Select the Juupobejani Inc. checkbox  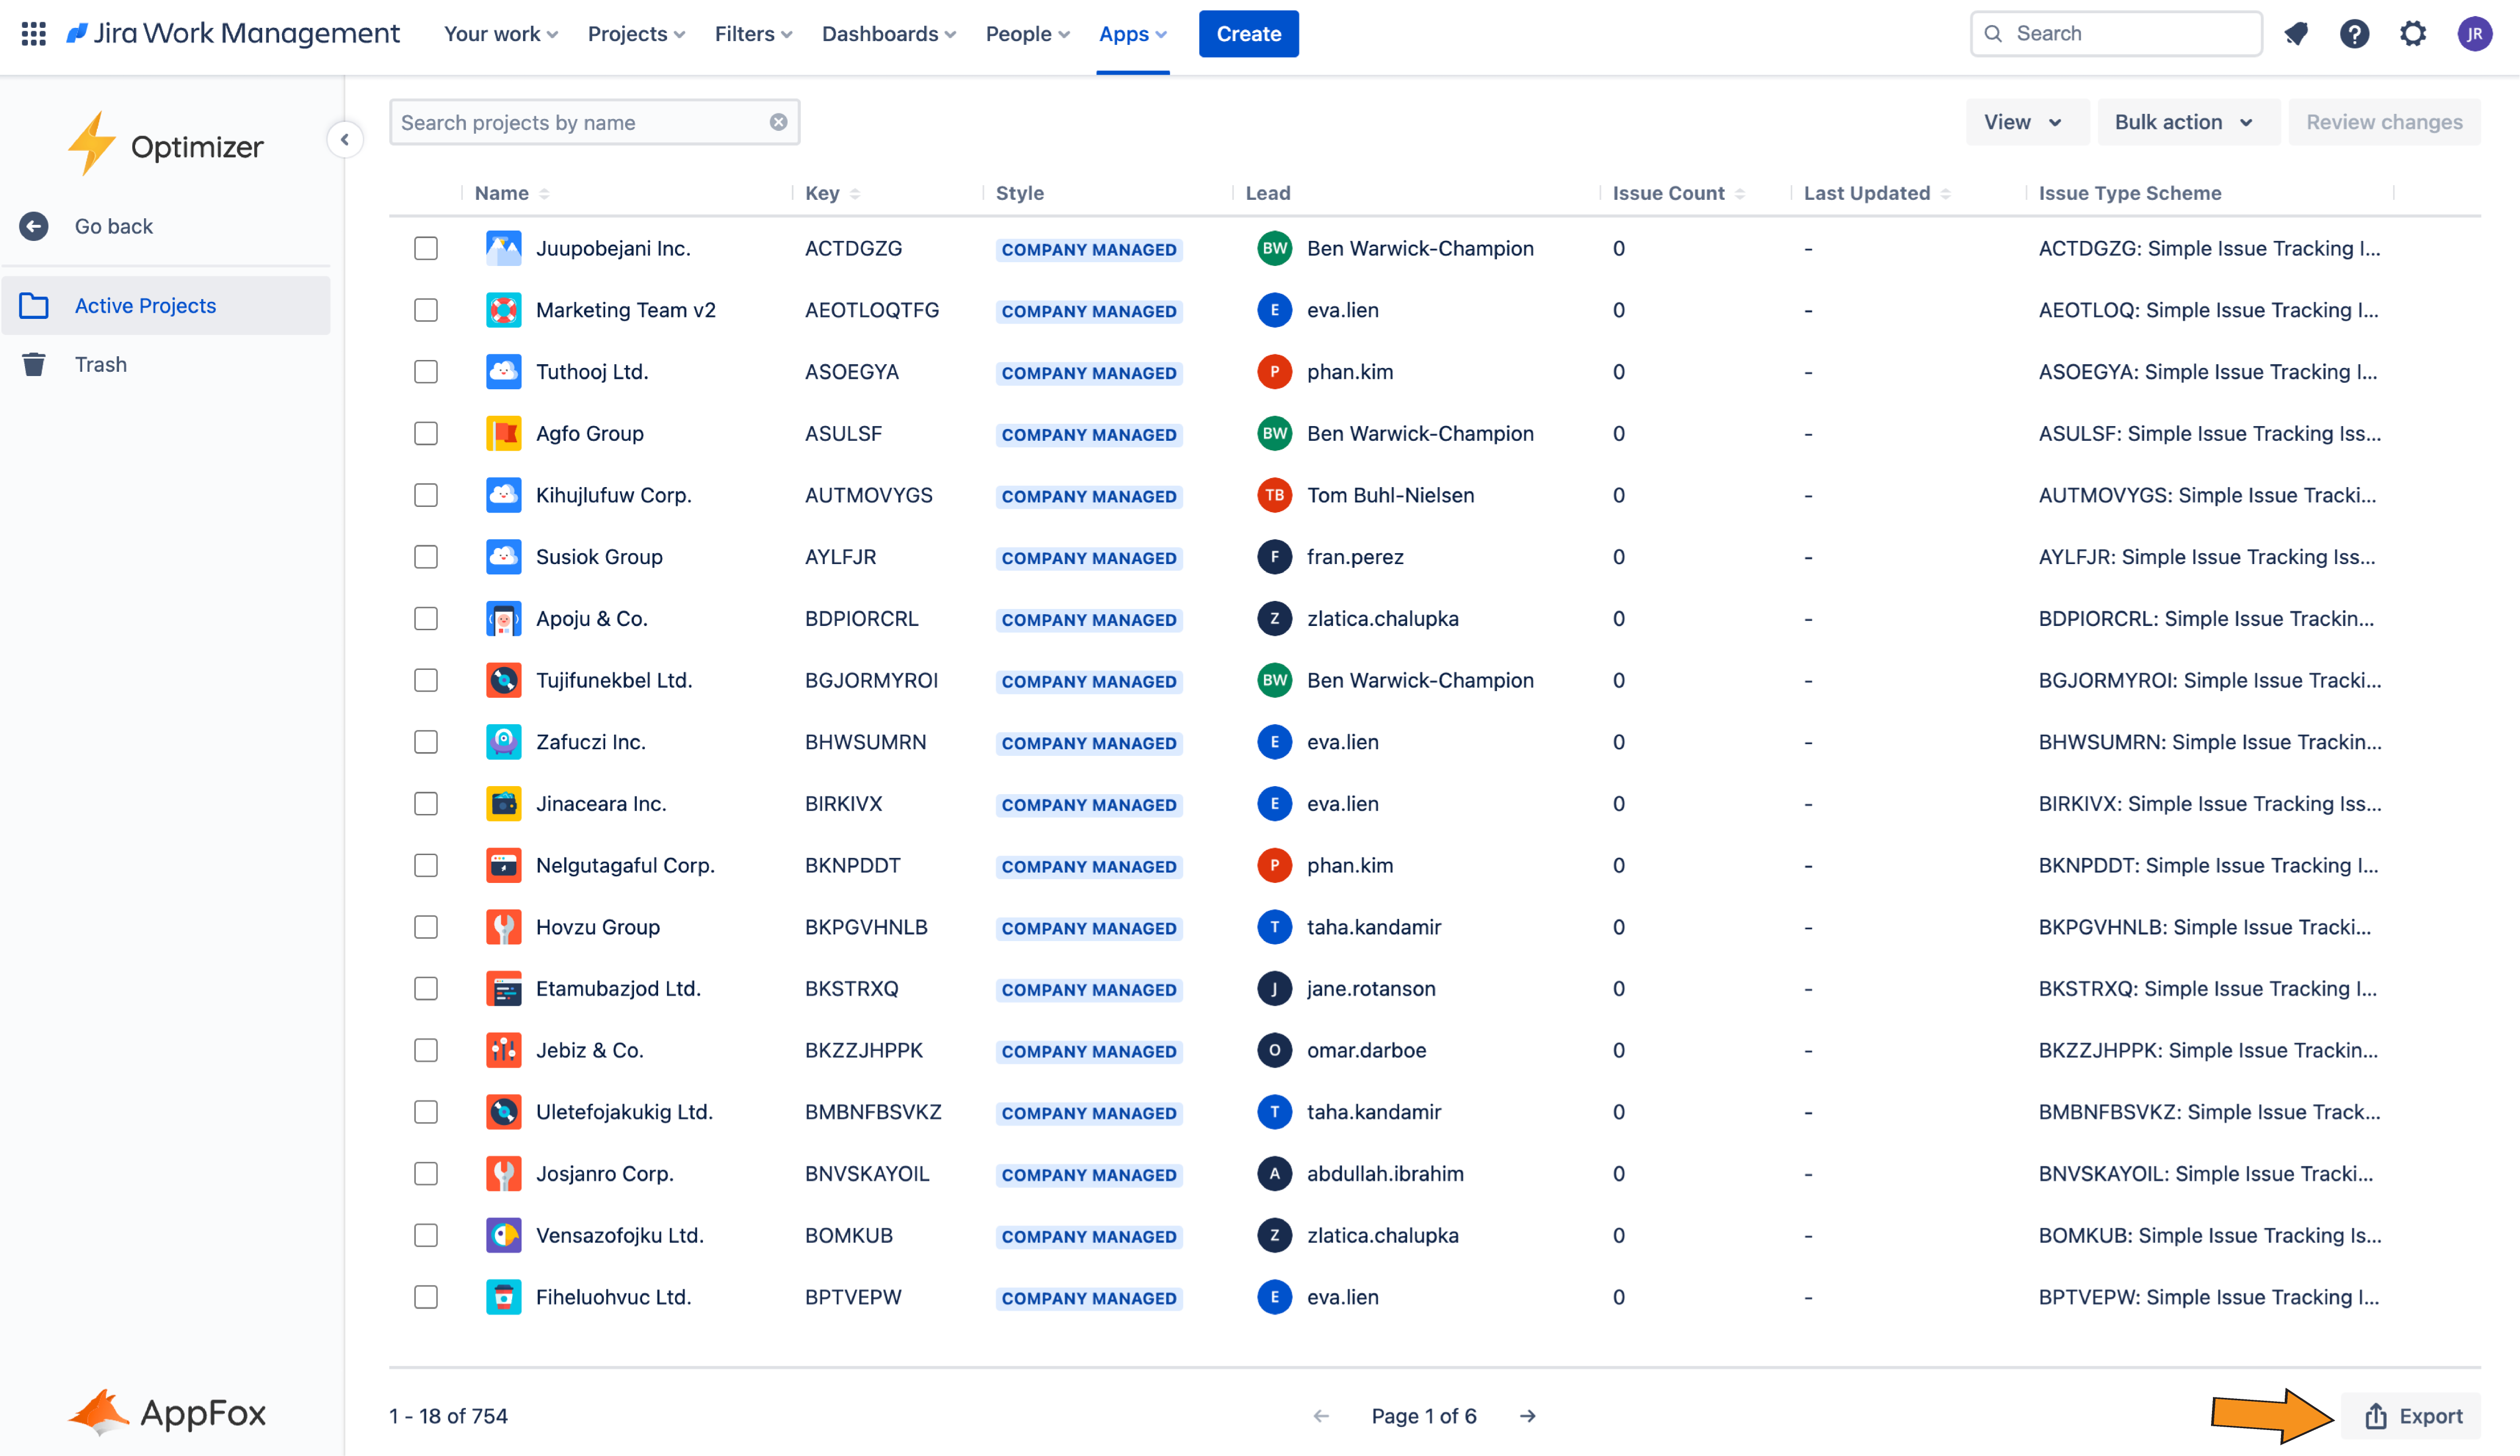pos(426,248)
